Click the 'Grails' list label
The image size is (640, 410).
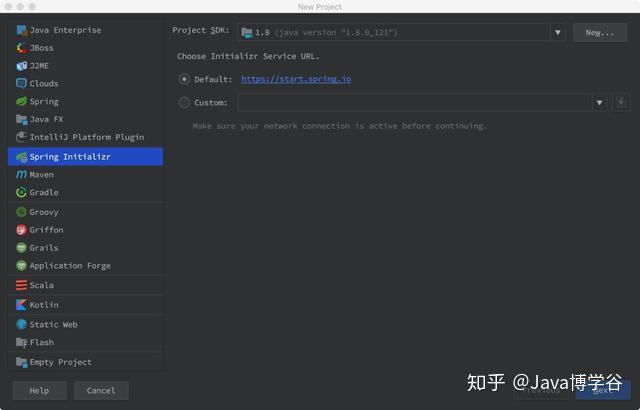point(44,248)
